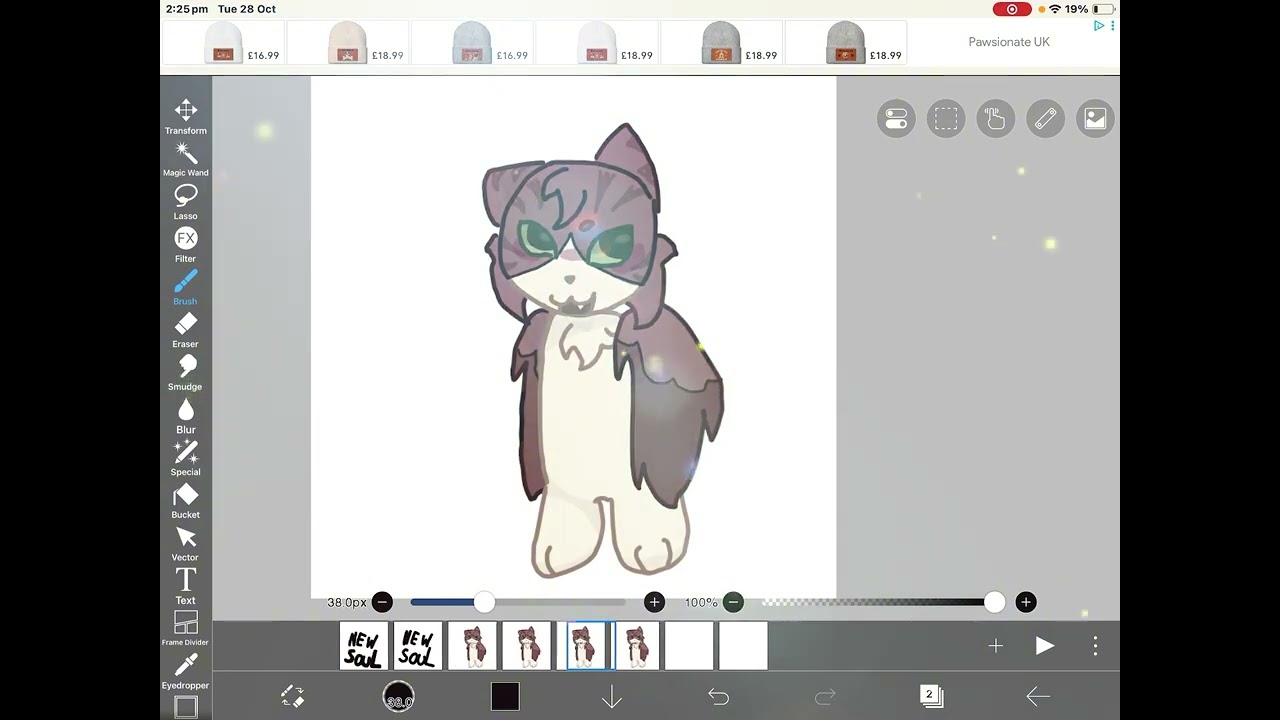Image resolution: width=1280 pixels, height=720 pixels.
Task: Decrease opacity with minus button
Action: click(733, 602)
